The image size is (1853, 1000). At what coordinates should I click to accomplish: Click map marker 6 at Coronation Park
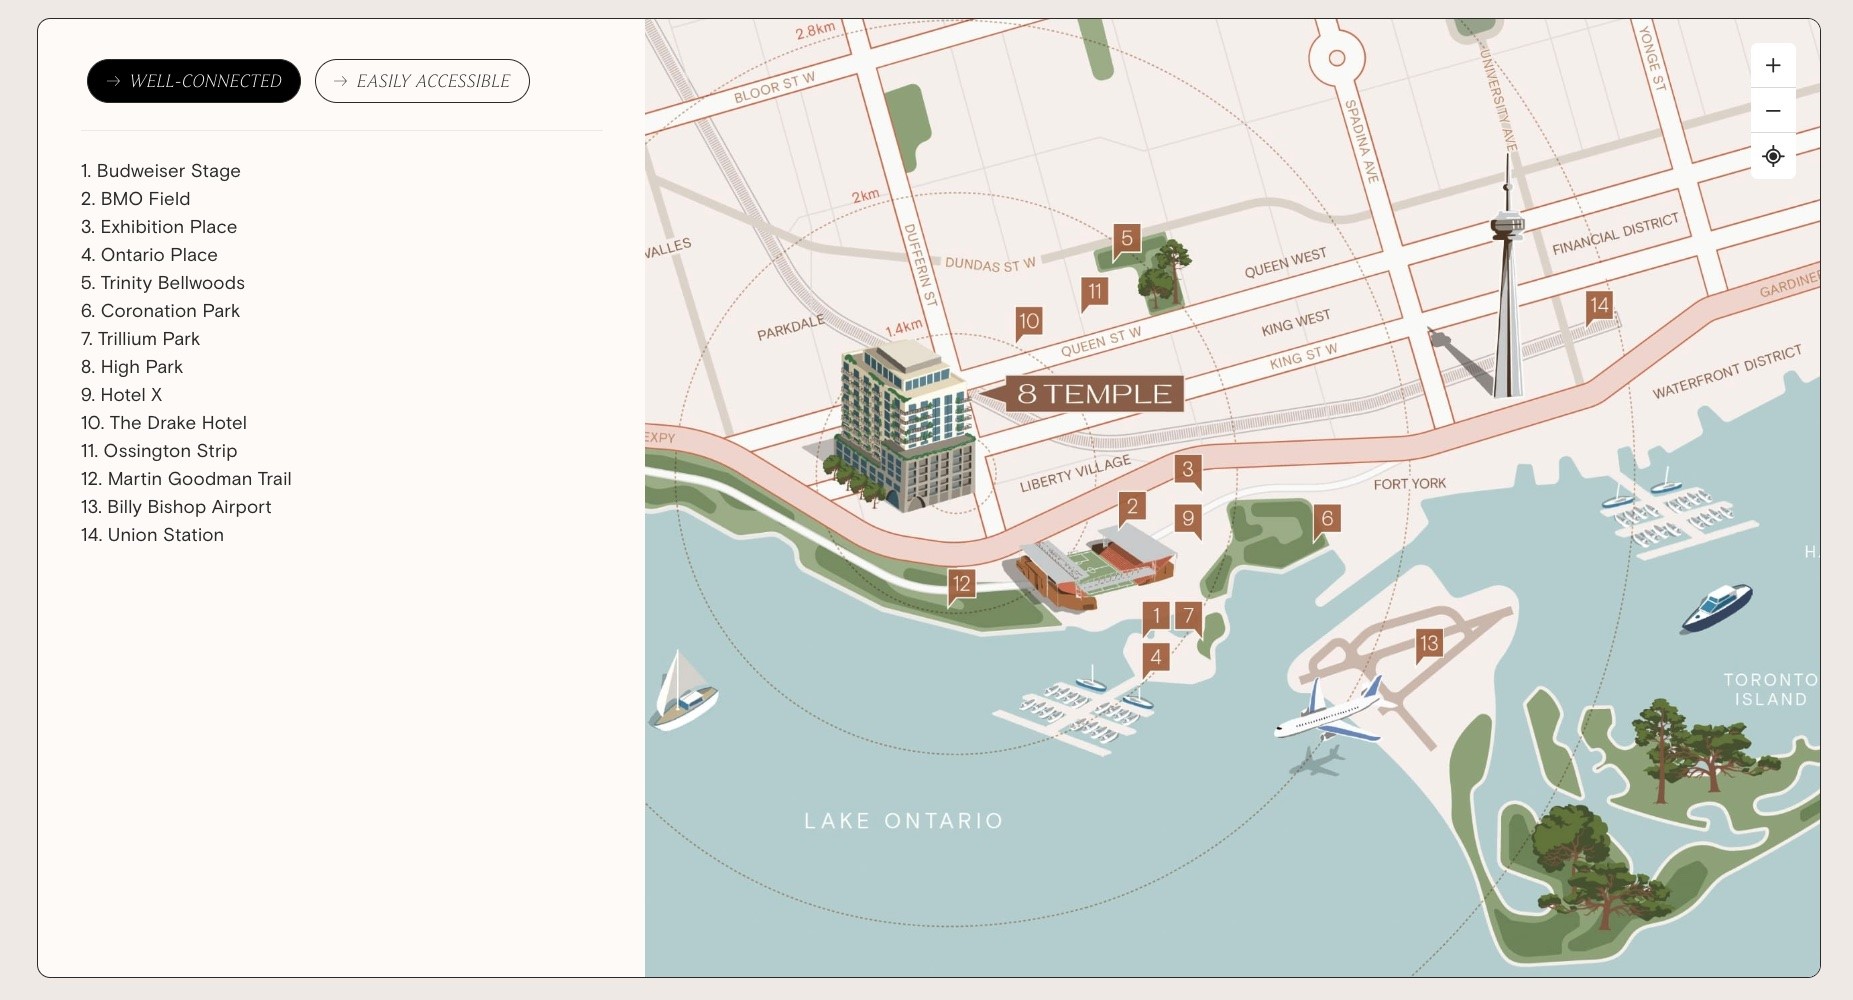coord(1327,519)
